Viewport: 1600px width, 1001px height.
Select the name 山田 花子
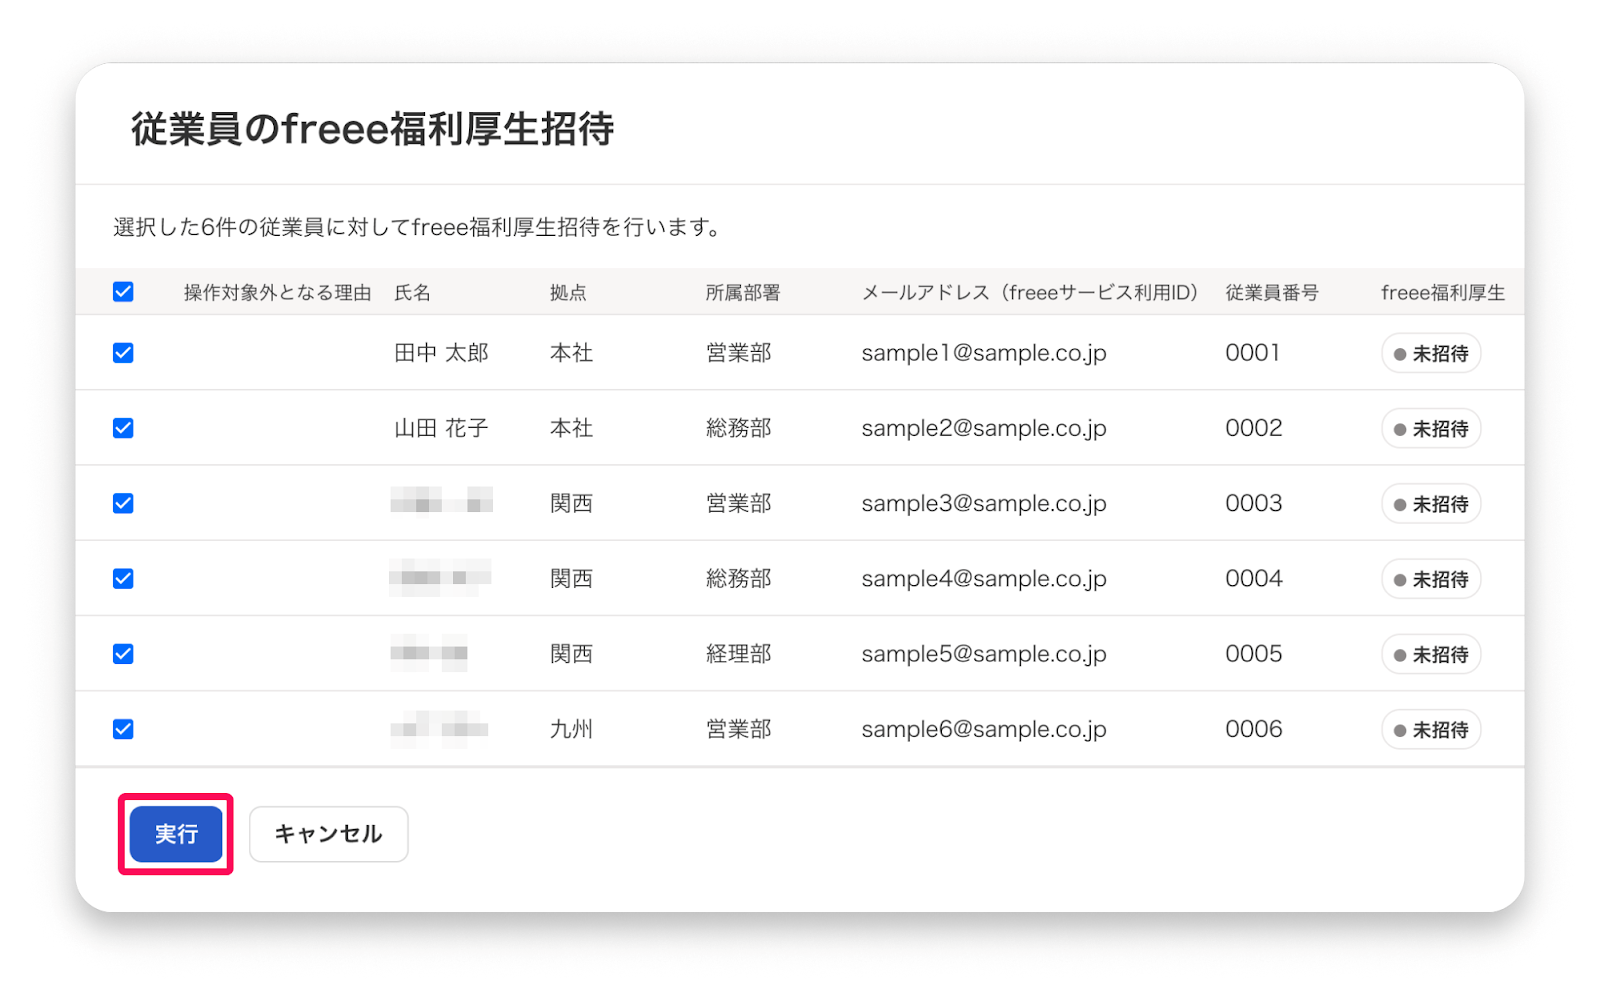(441, 428)
